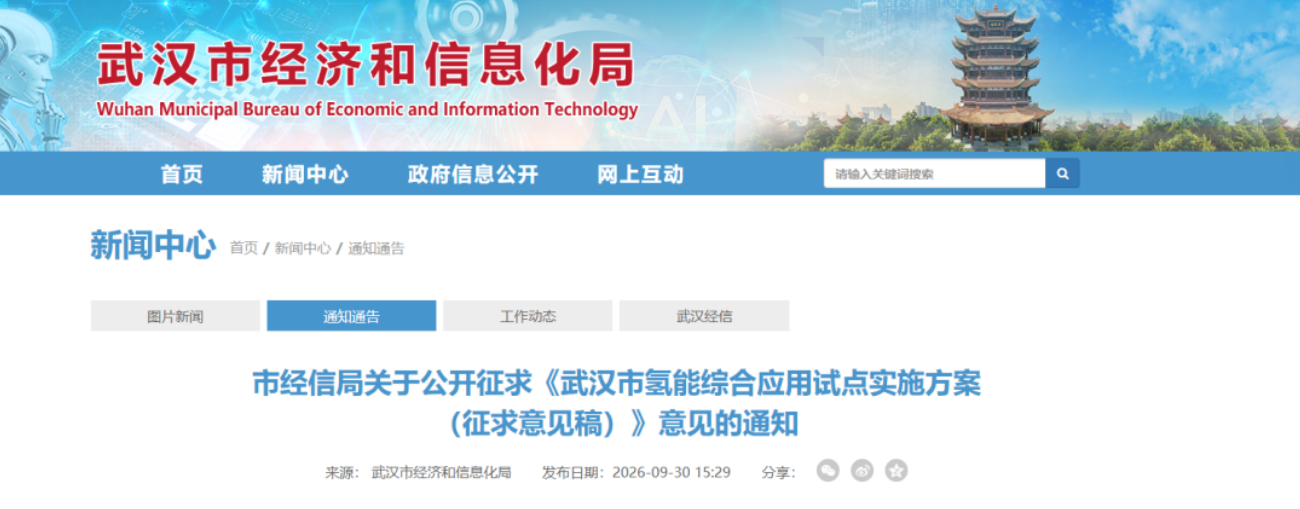This screenshot has height=509, width=1300.
Task: Open 网上互动 navigation item
Action: [641, 175]
